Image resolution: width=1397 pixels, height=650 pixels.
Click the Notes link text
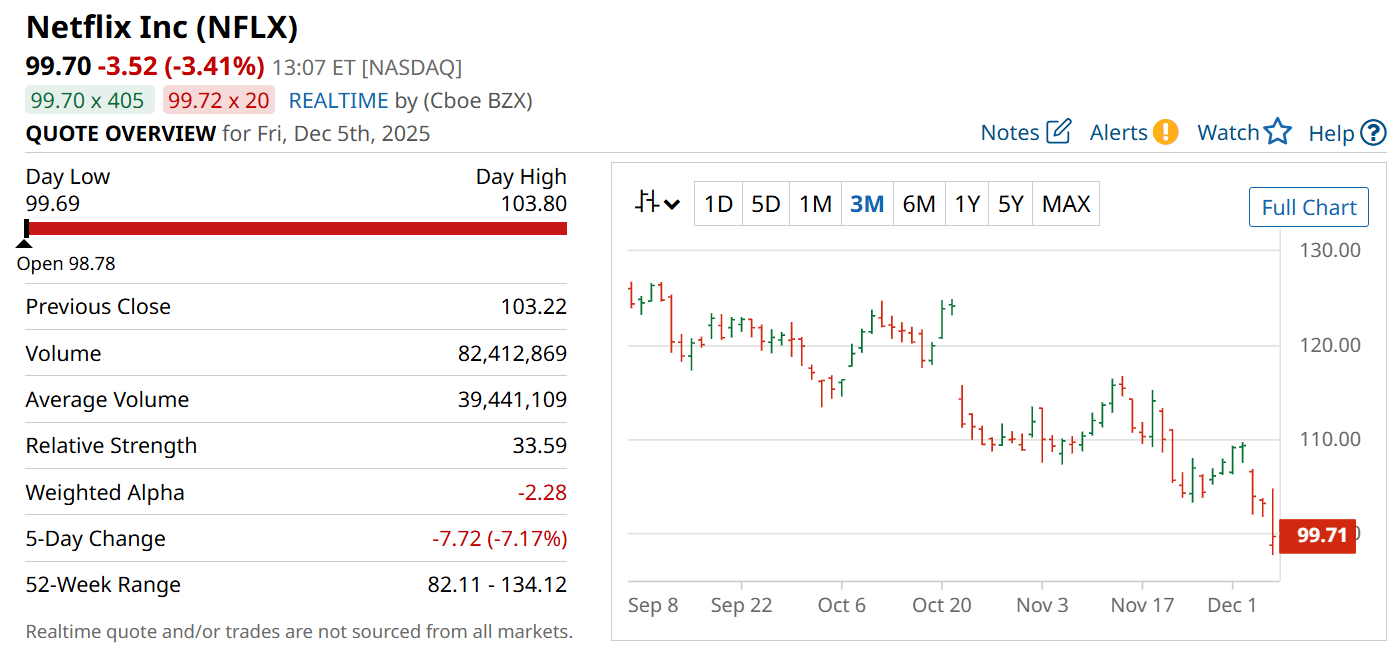tap(1010, 132)
